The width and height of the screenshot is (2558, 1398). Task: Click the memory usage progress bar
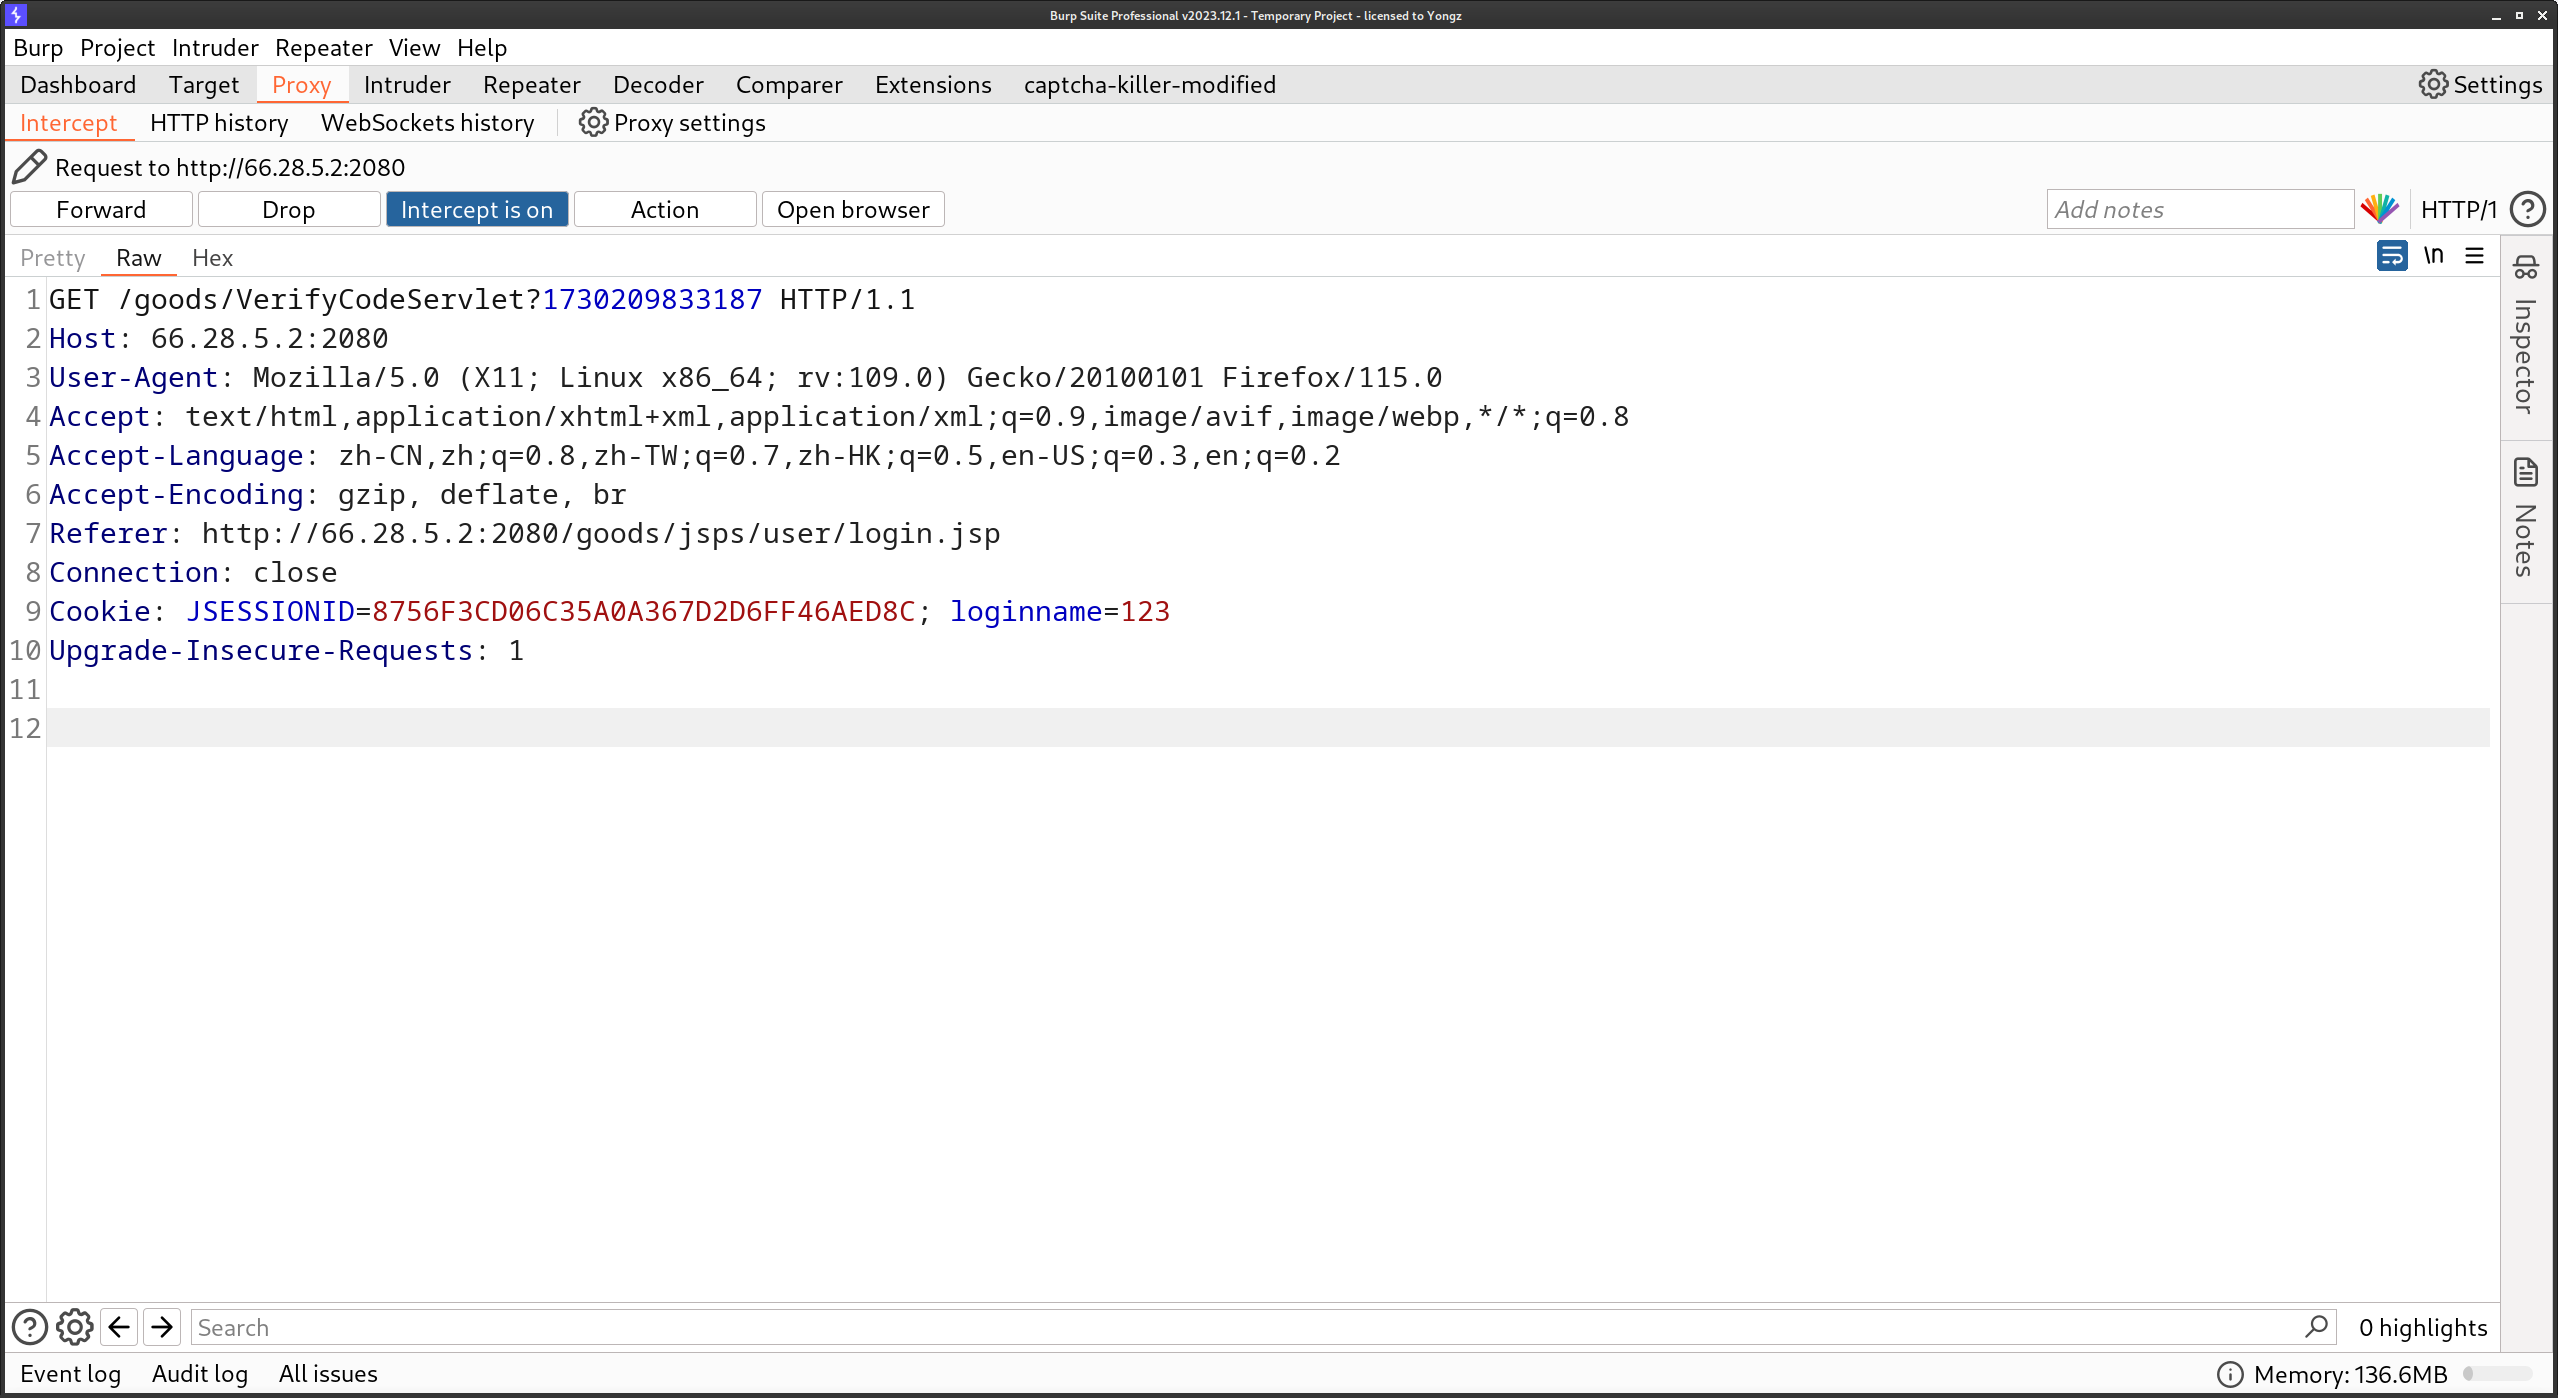(x=2497, y=1374)
